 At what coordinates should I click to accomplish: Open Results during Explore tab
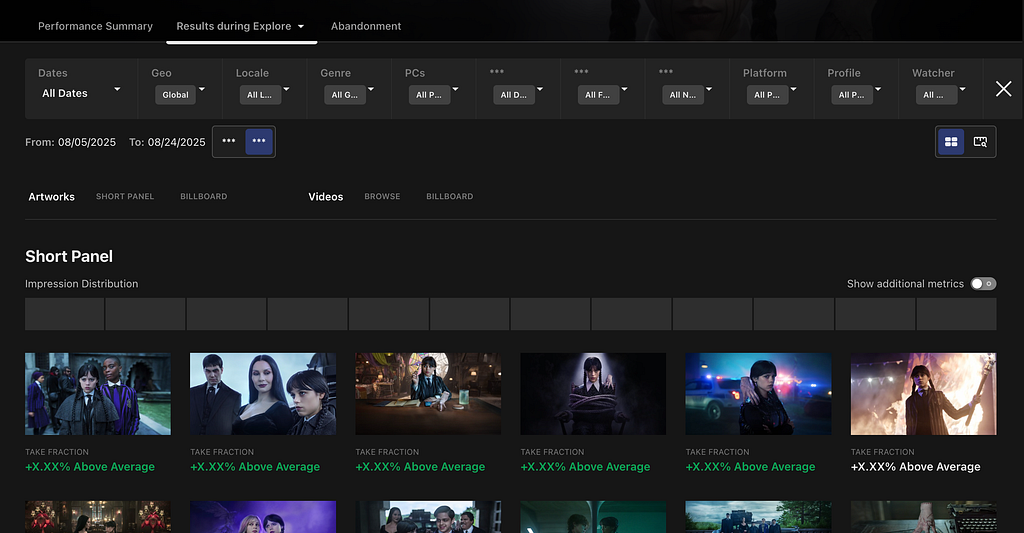234,26
